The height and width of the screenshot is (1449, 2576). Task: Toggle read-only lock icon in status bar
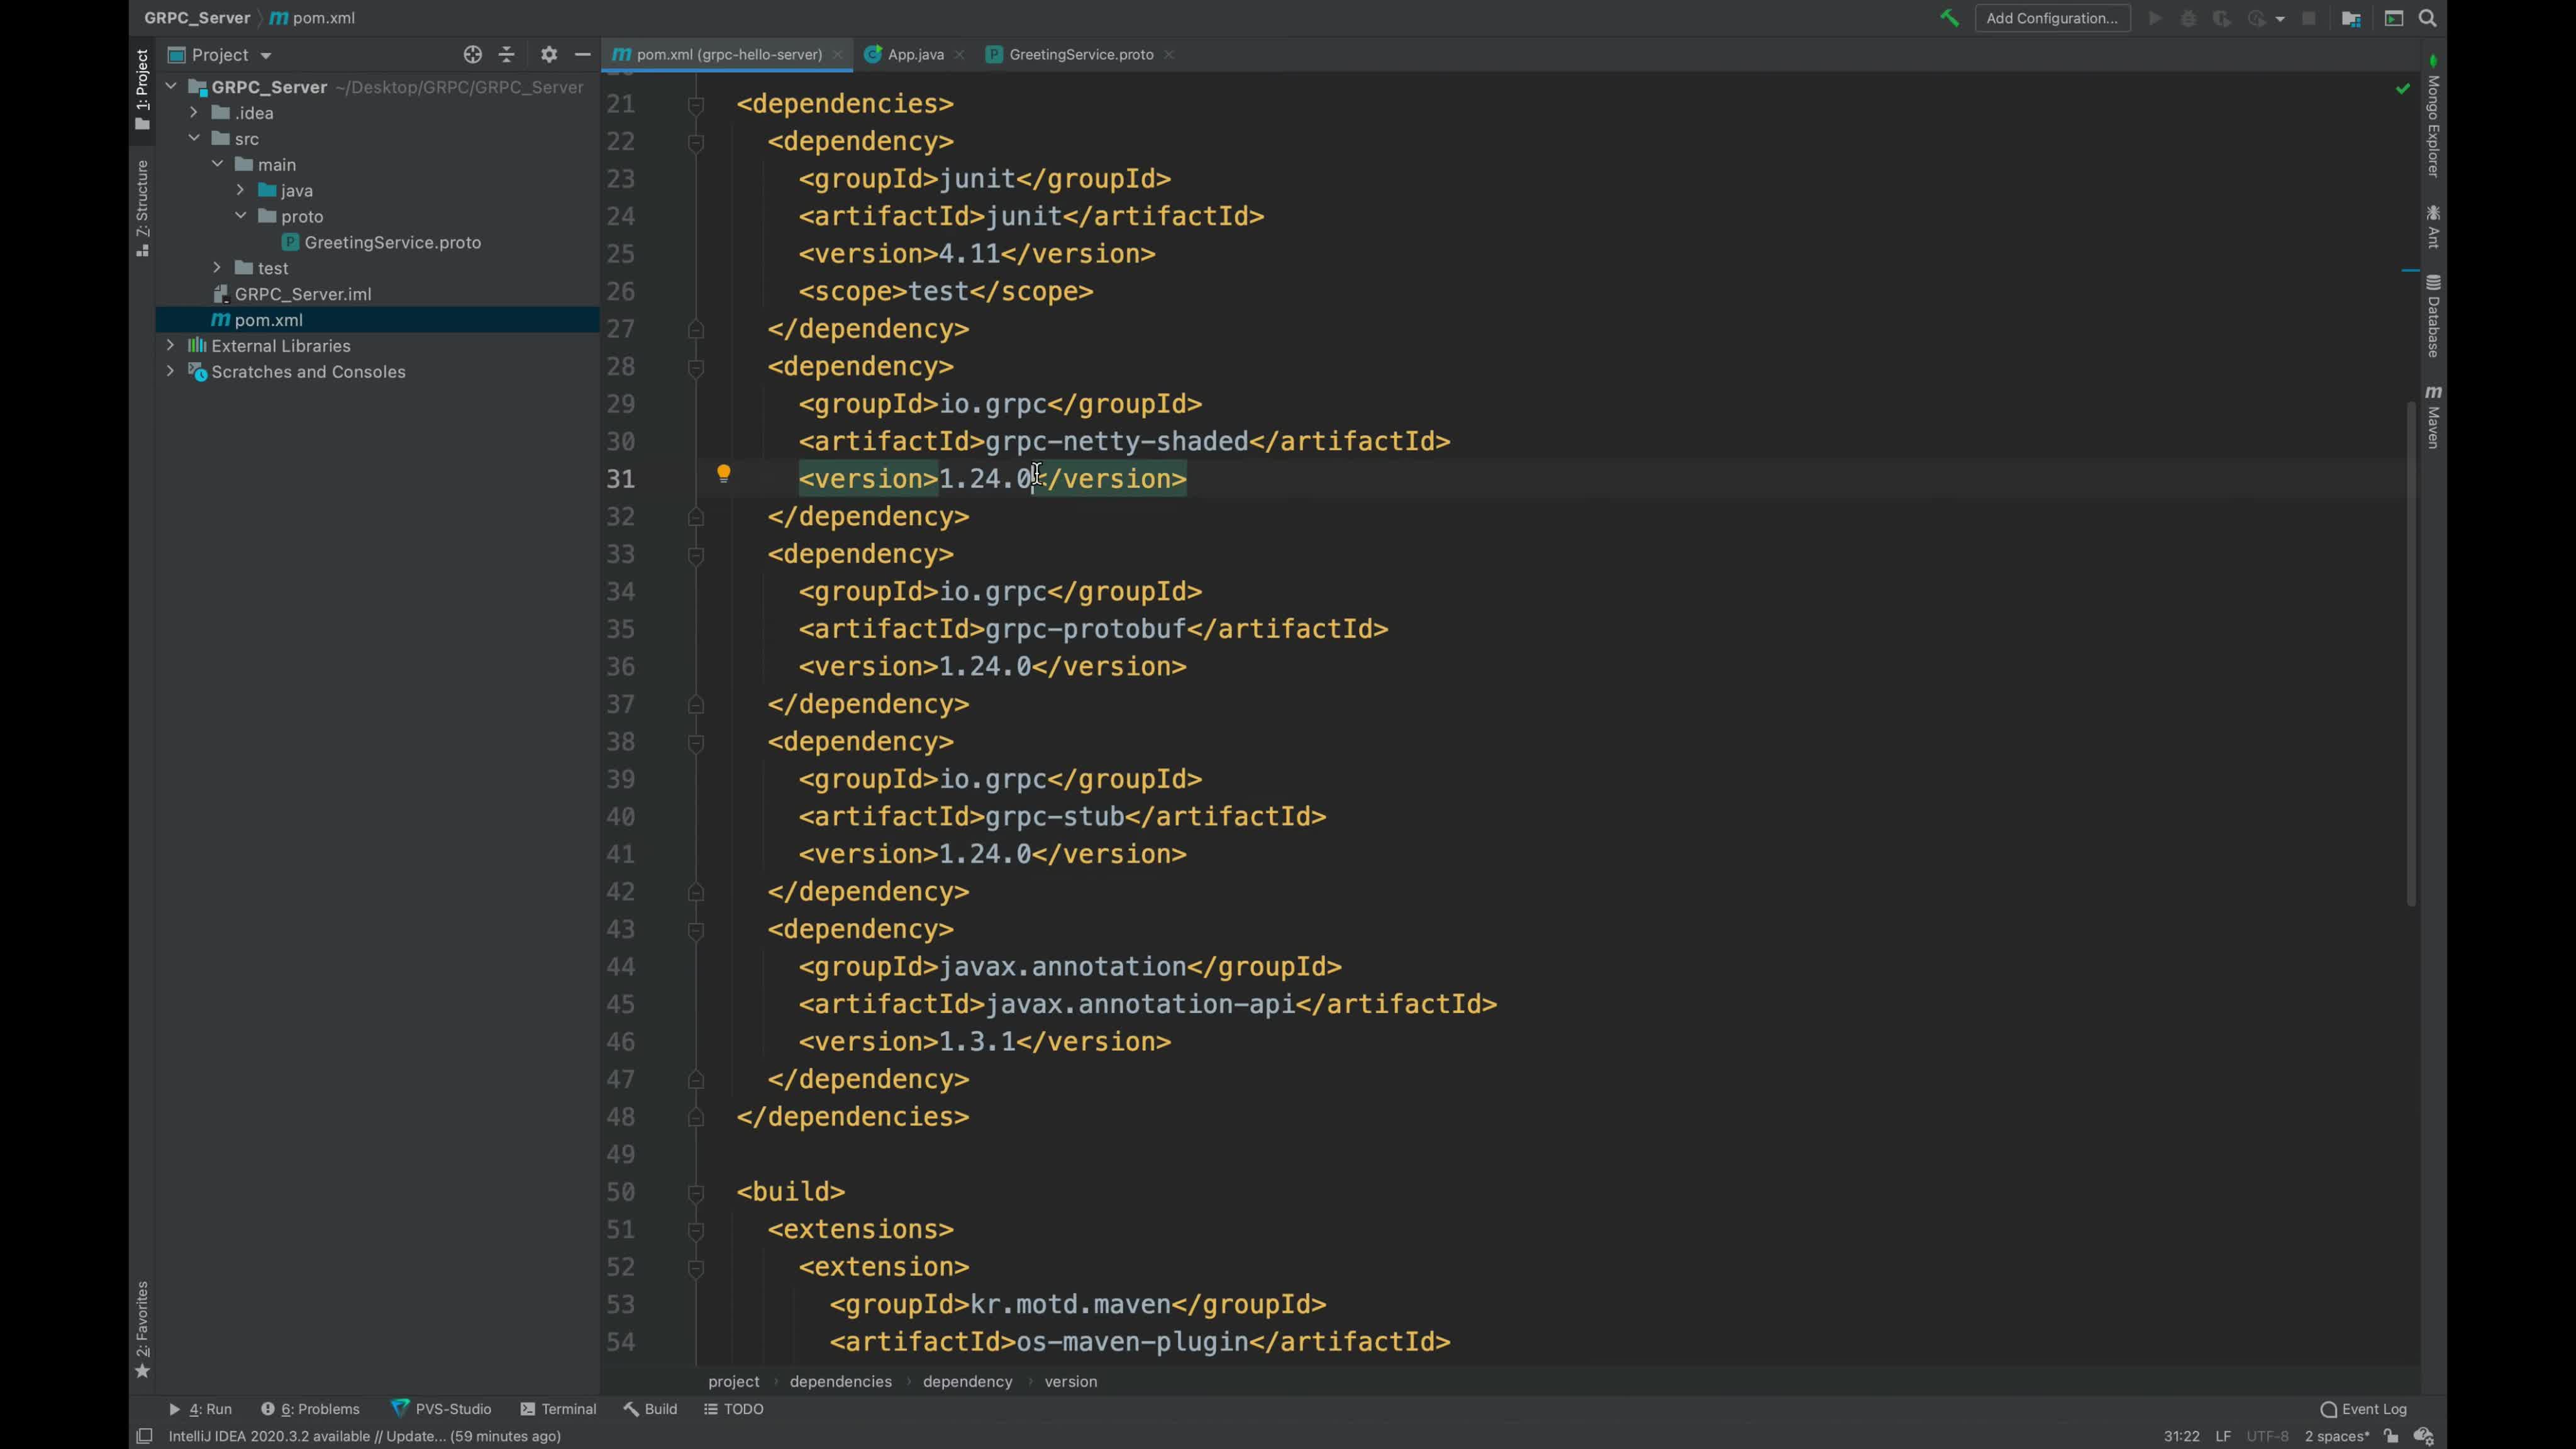tap(2391, 1436)
